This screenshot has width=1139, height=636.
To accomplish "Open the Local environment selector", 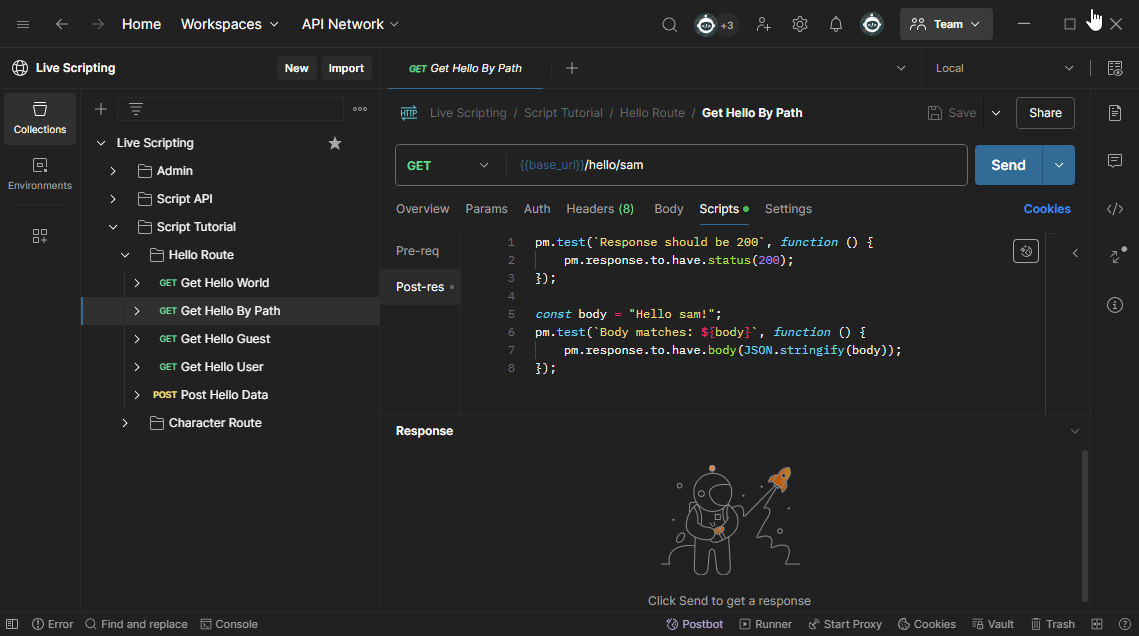I will (x=1004, y=68).
